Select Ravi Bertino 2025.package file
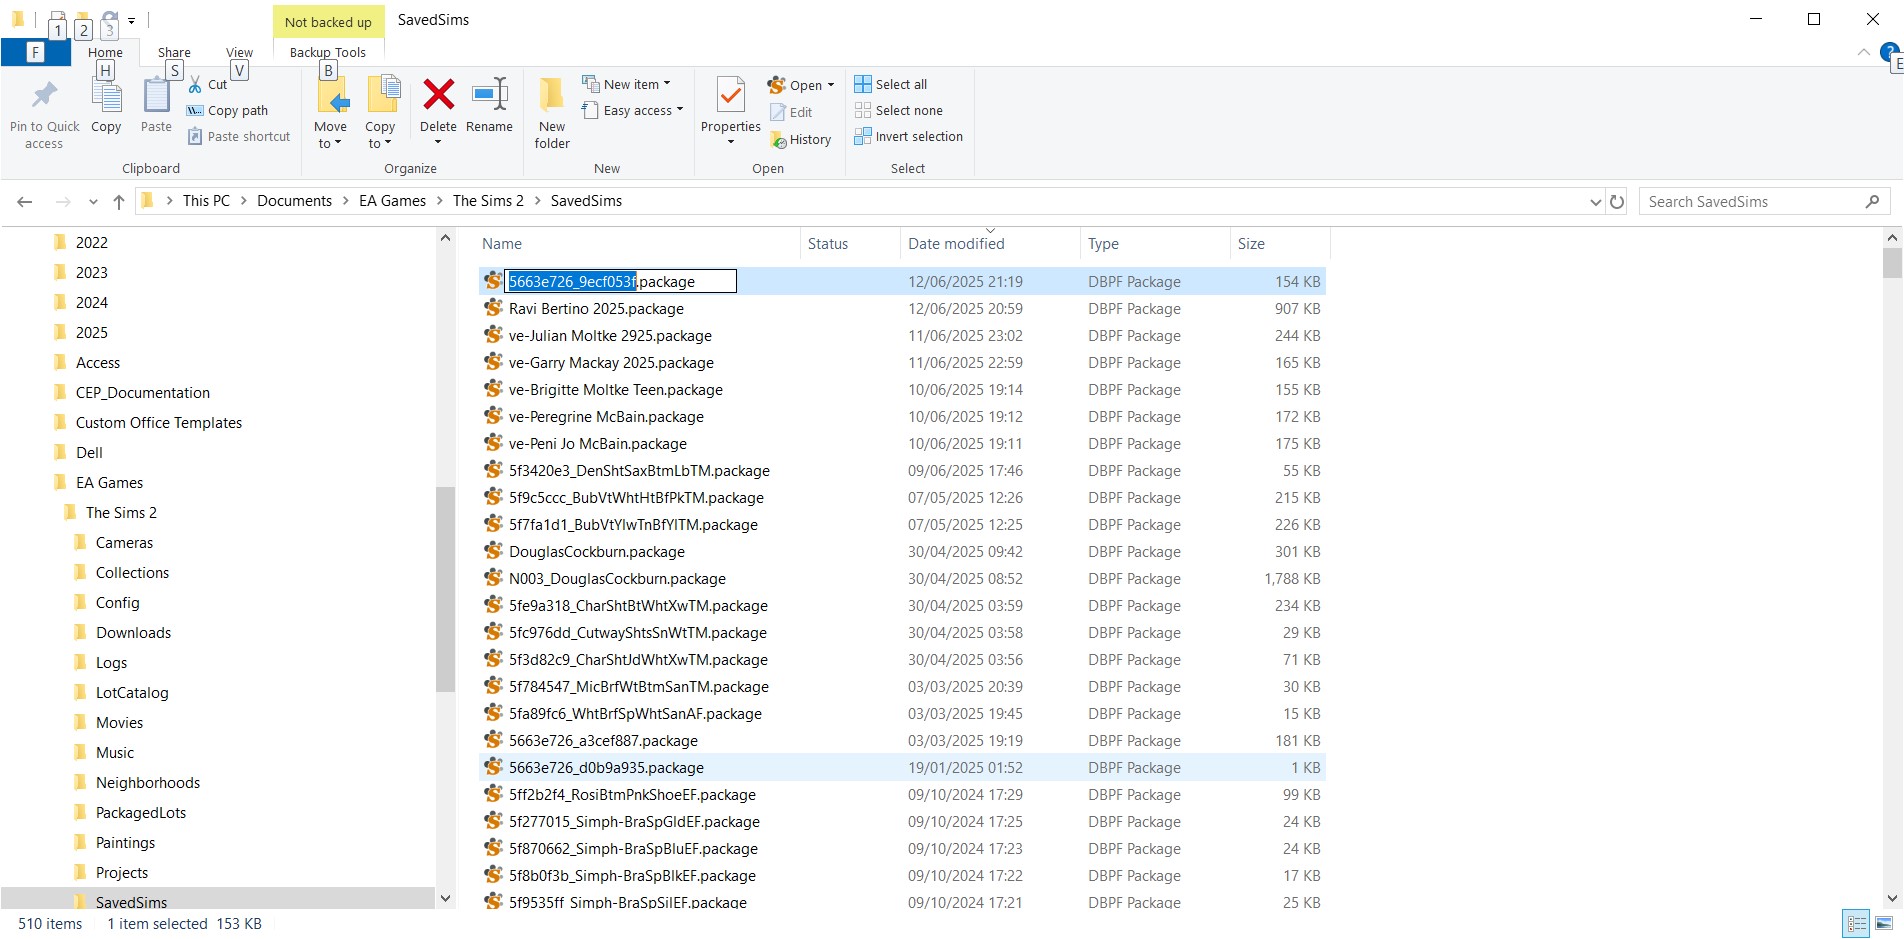The image size is (1904, 939). [596, 309]
